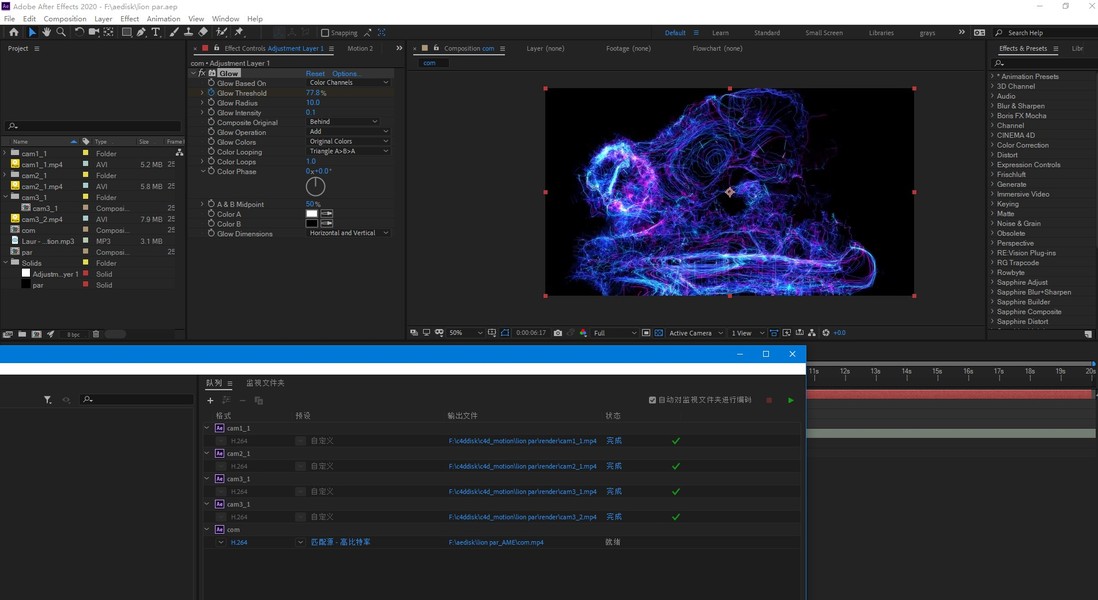Toggle the Snapping checkbox

[325, 33]
